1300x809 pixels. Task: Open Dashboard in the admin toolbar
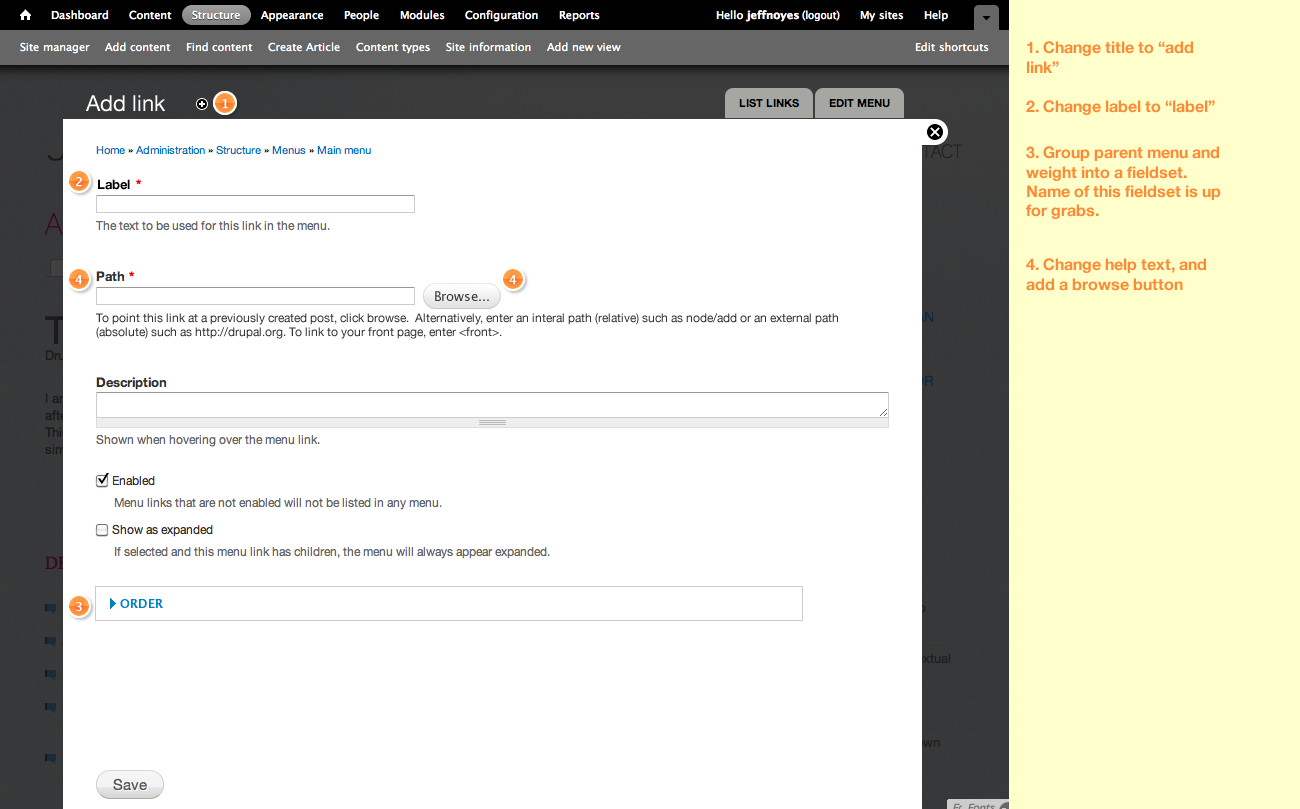(80, 15)
